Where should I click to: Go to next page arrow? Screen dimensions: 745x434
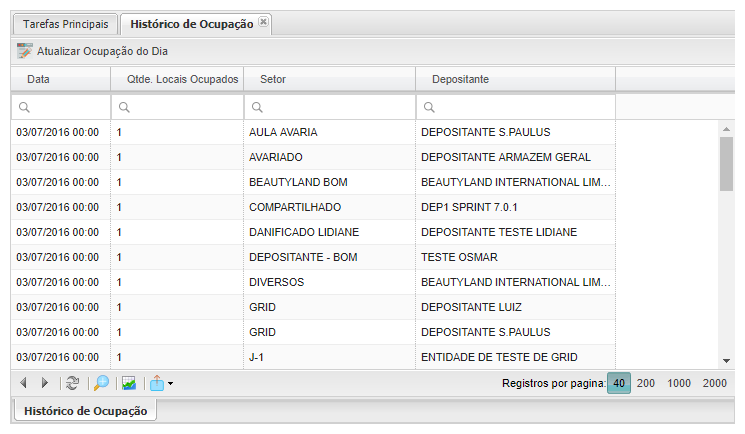(44, 383)
